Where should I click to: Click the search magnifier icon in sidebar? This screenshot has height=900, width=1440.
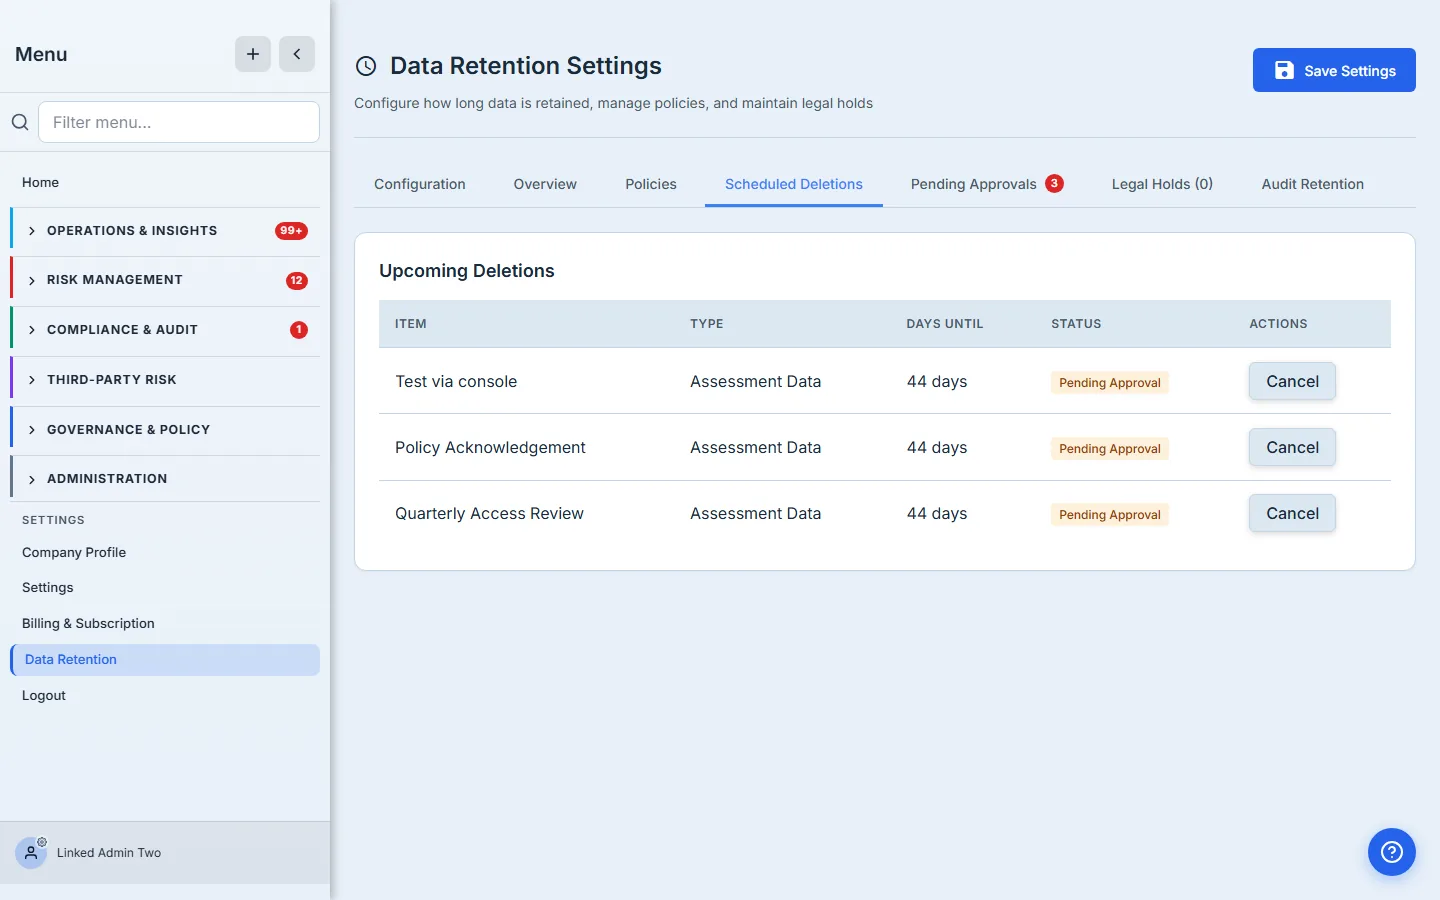tap(20, 122)
